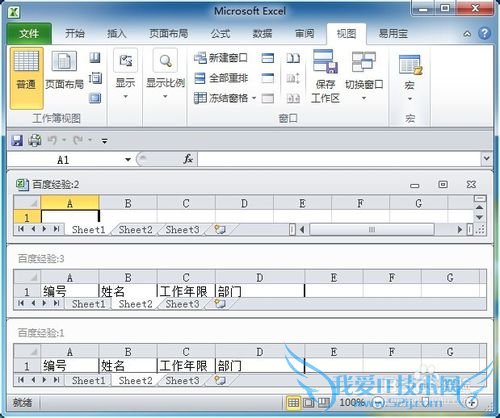Click the Page Break Preview icon
Screen dimensions: 500x418
point(95,58)
